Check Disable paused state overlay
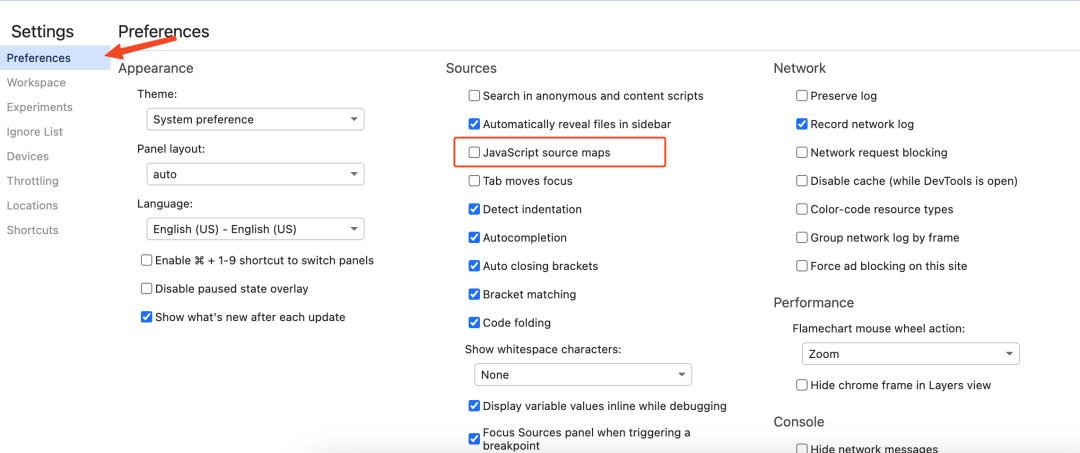 [146, 289]
